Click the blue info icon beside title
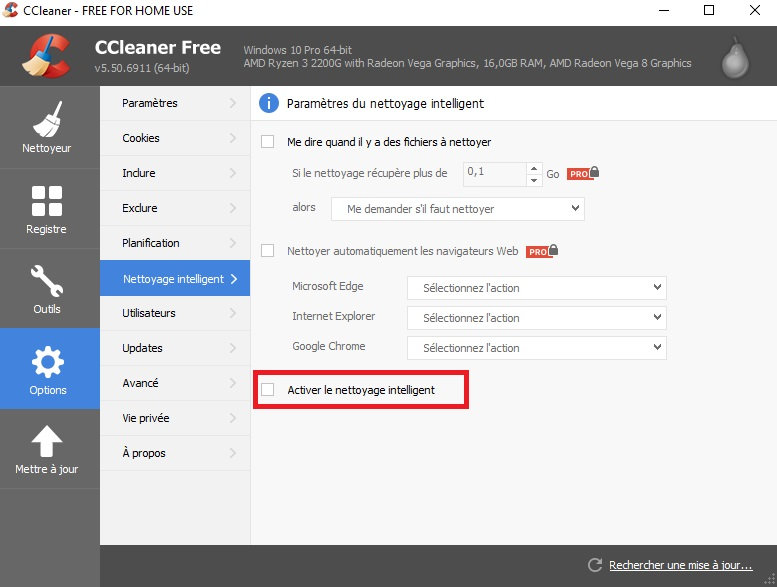777x587 pixels. pyautogui.click(x=268, y=103)
